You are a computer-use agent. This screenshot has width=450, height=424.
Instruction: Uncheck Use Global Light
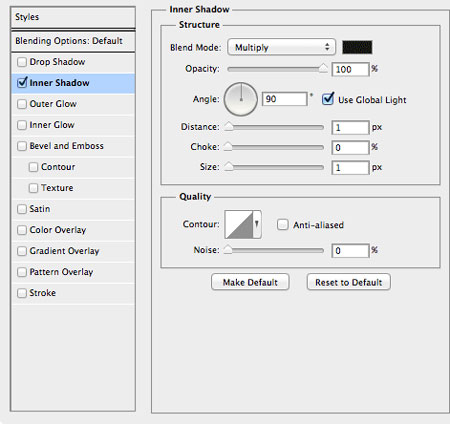pyautogui.click(x=328, y=99)
